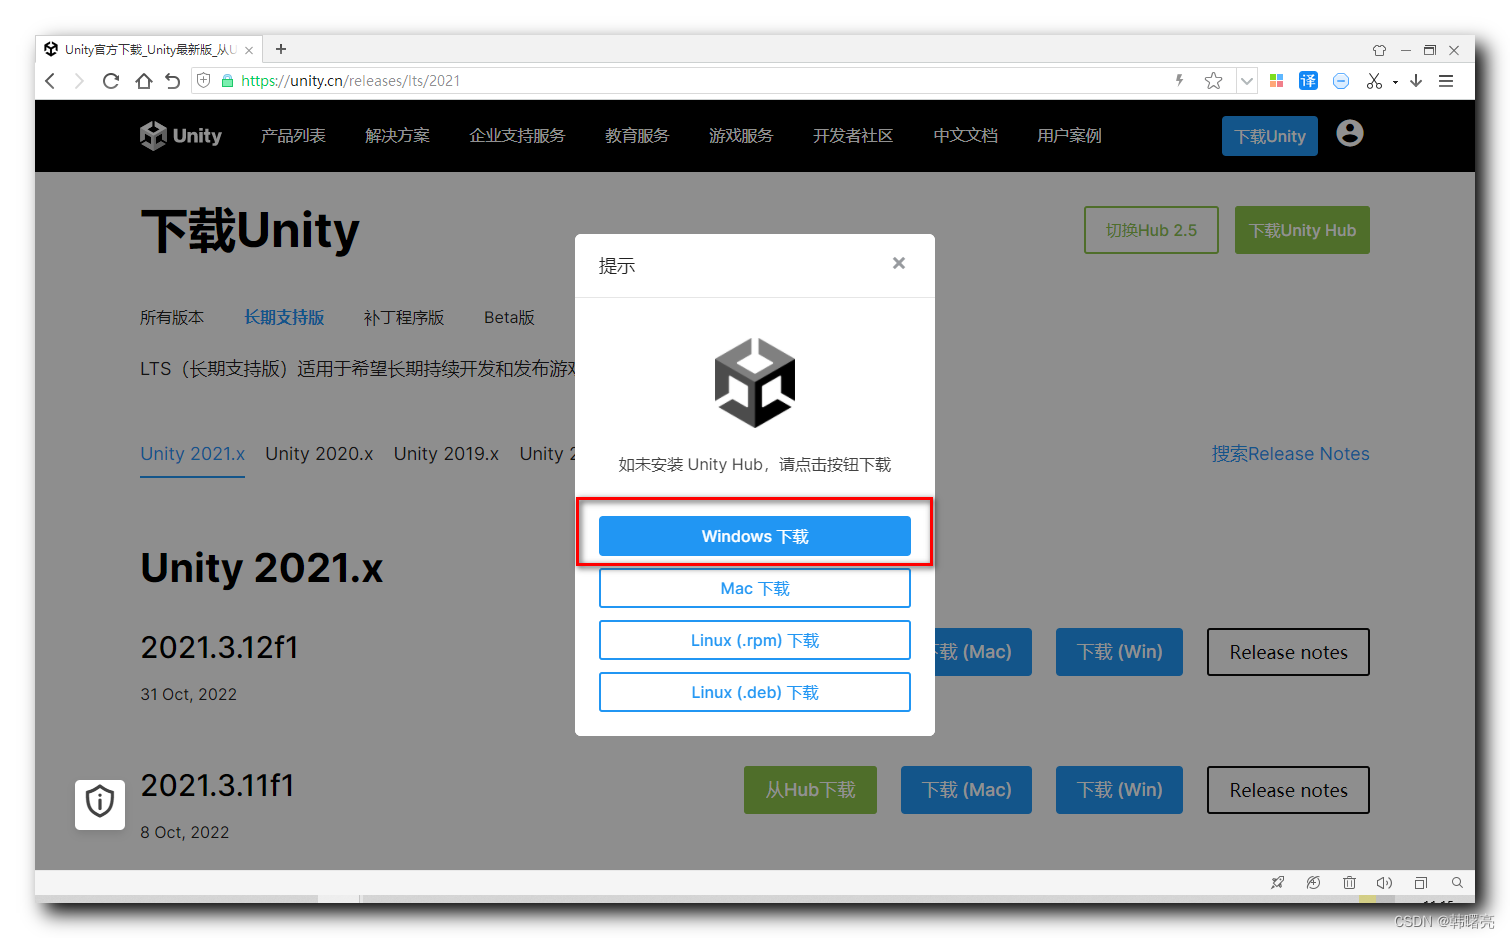Image resolution: width=1510 pixels, height=938 pixels.
Task: Click 下载 (Win) for 2021.3.12f1
Action: [x=1119, y=652]
